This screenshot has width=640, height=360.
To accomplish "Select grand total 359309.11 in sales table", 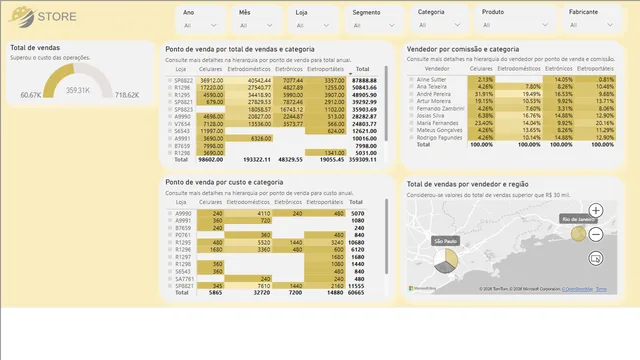I will 362,160.
